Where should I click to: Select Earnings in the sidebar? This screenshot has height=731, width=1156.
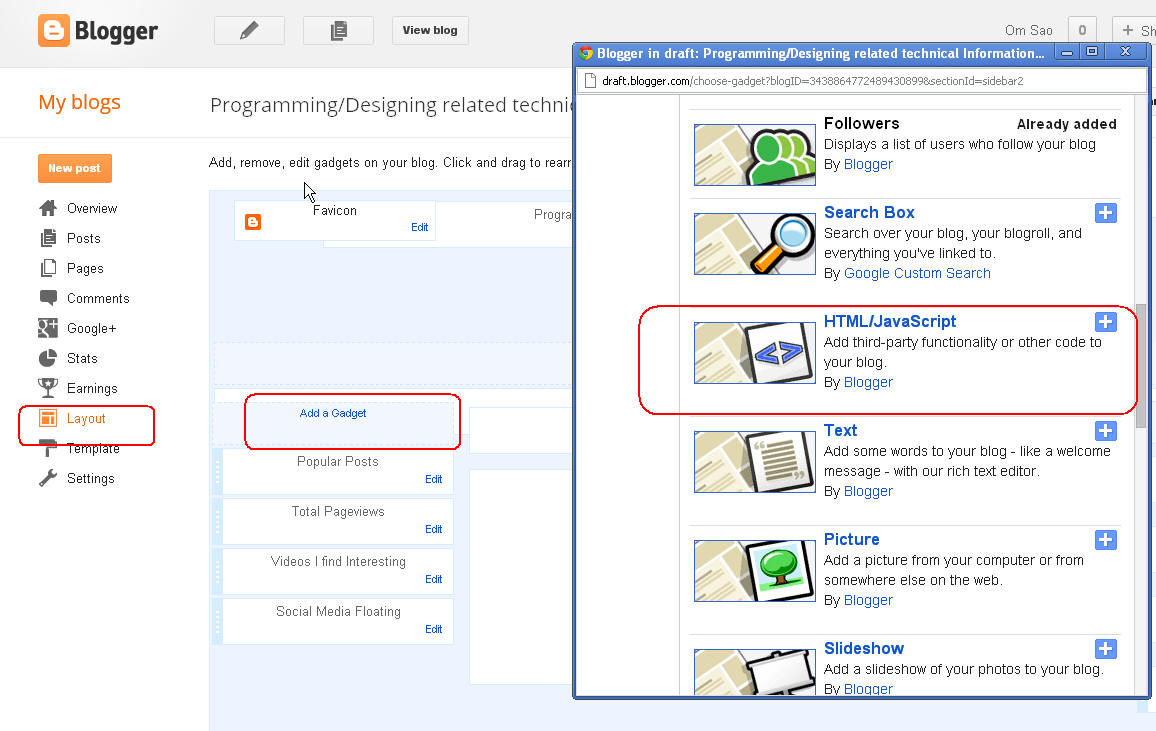[92, 388]
